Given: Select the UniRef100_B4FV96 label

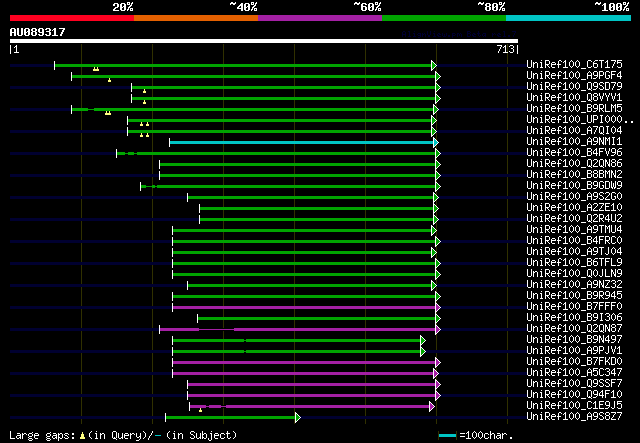Looking at the screenshot, I should pos(574,152).
